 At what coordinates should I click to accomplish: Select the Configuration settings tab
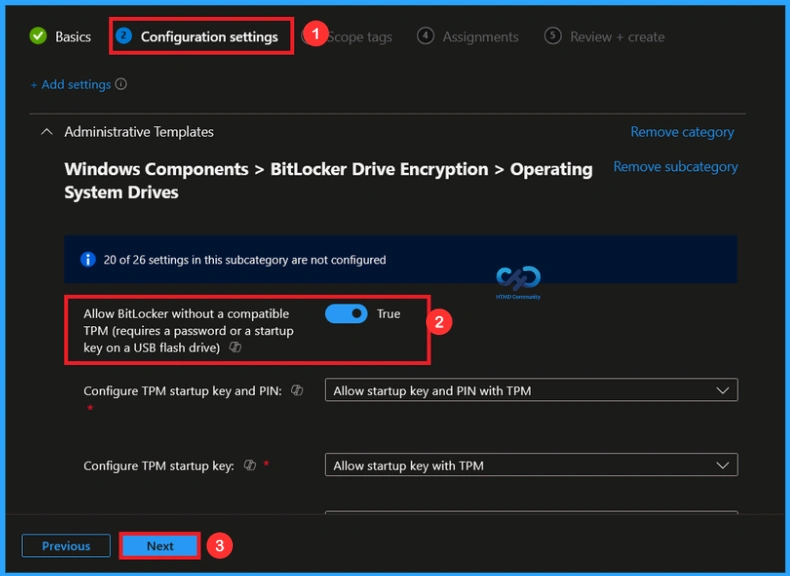point(209,37)
